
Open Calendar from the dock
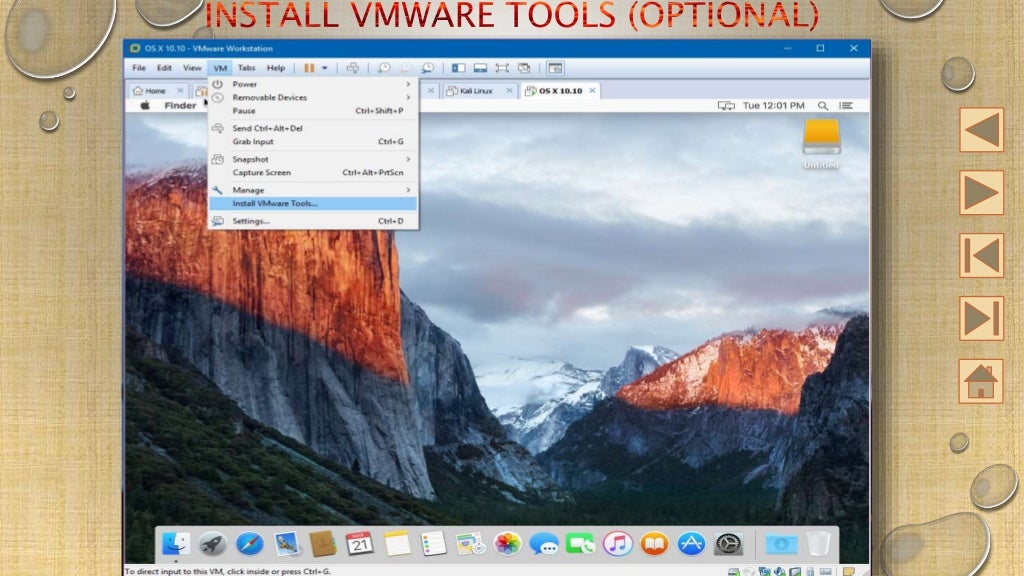pyautogui.click(x=359, y=543)
